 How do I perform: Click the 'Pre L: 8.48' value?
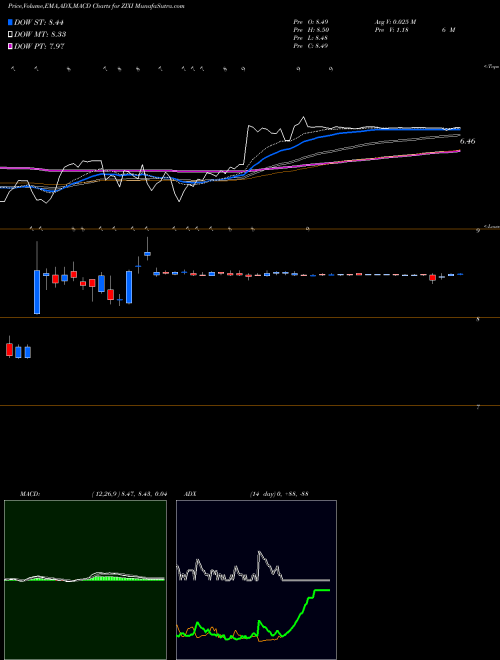(311, 38)
